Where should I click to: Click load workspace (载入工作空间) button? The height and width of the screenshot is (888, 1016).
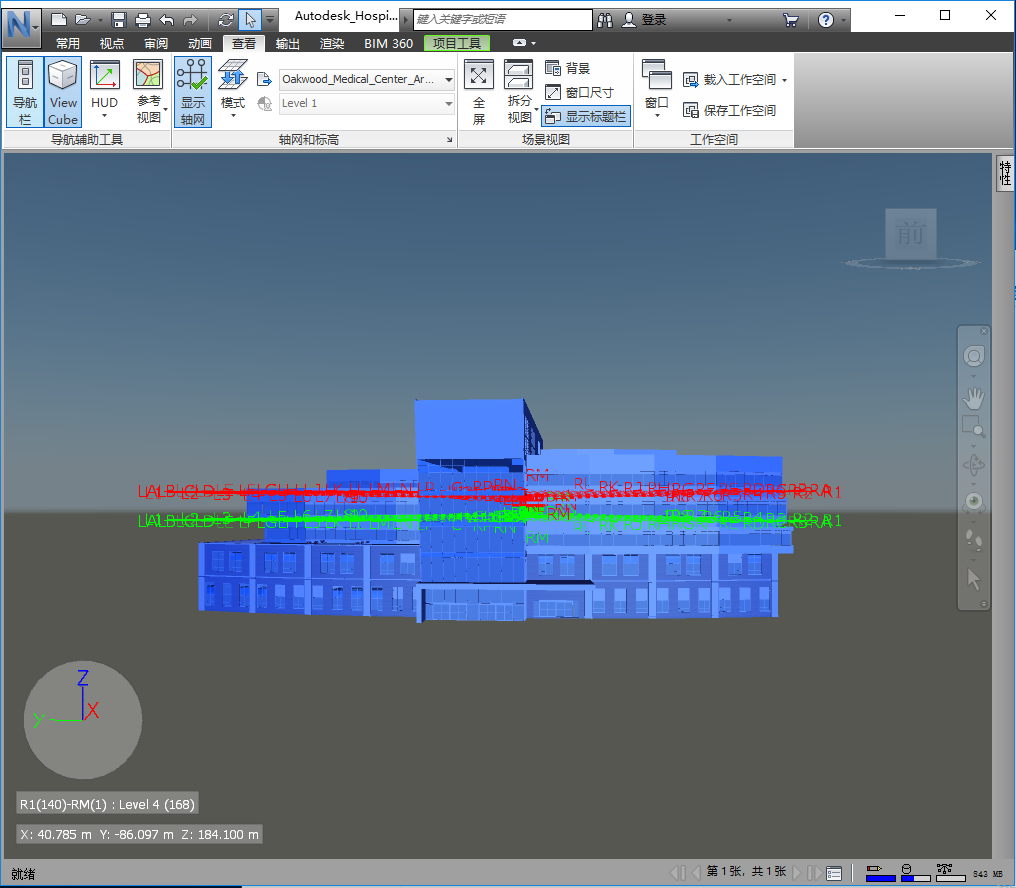coord(735,80)
